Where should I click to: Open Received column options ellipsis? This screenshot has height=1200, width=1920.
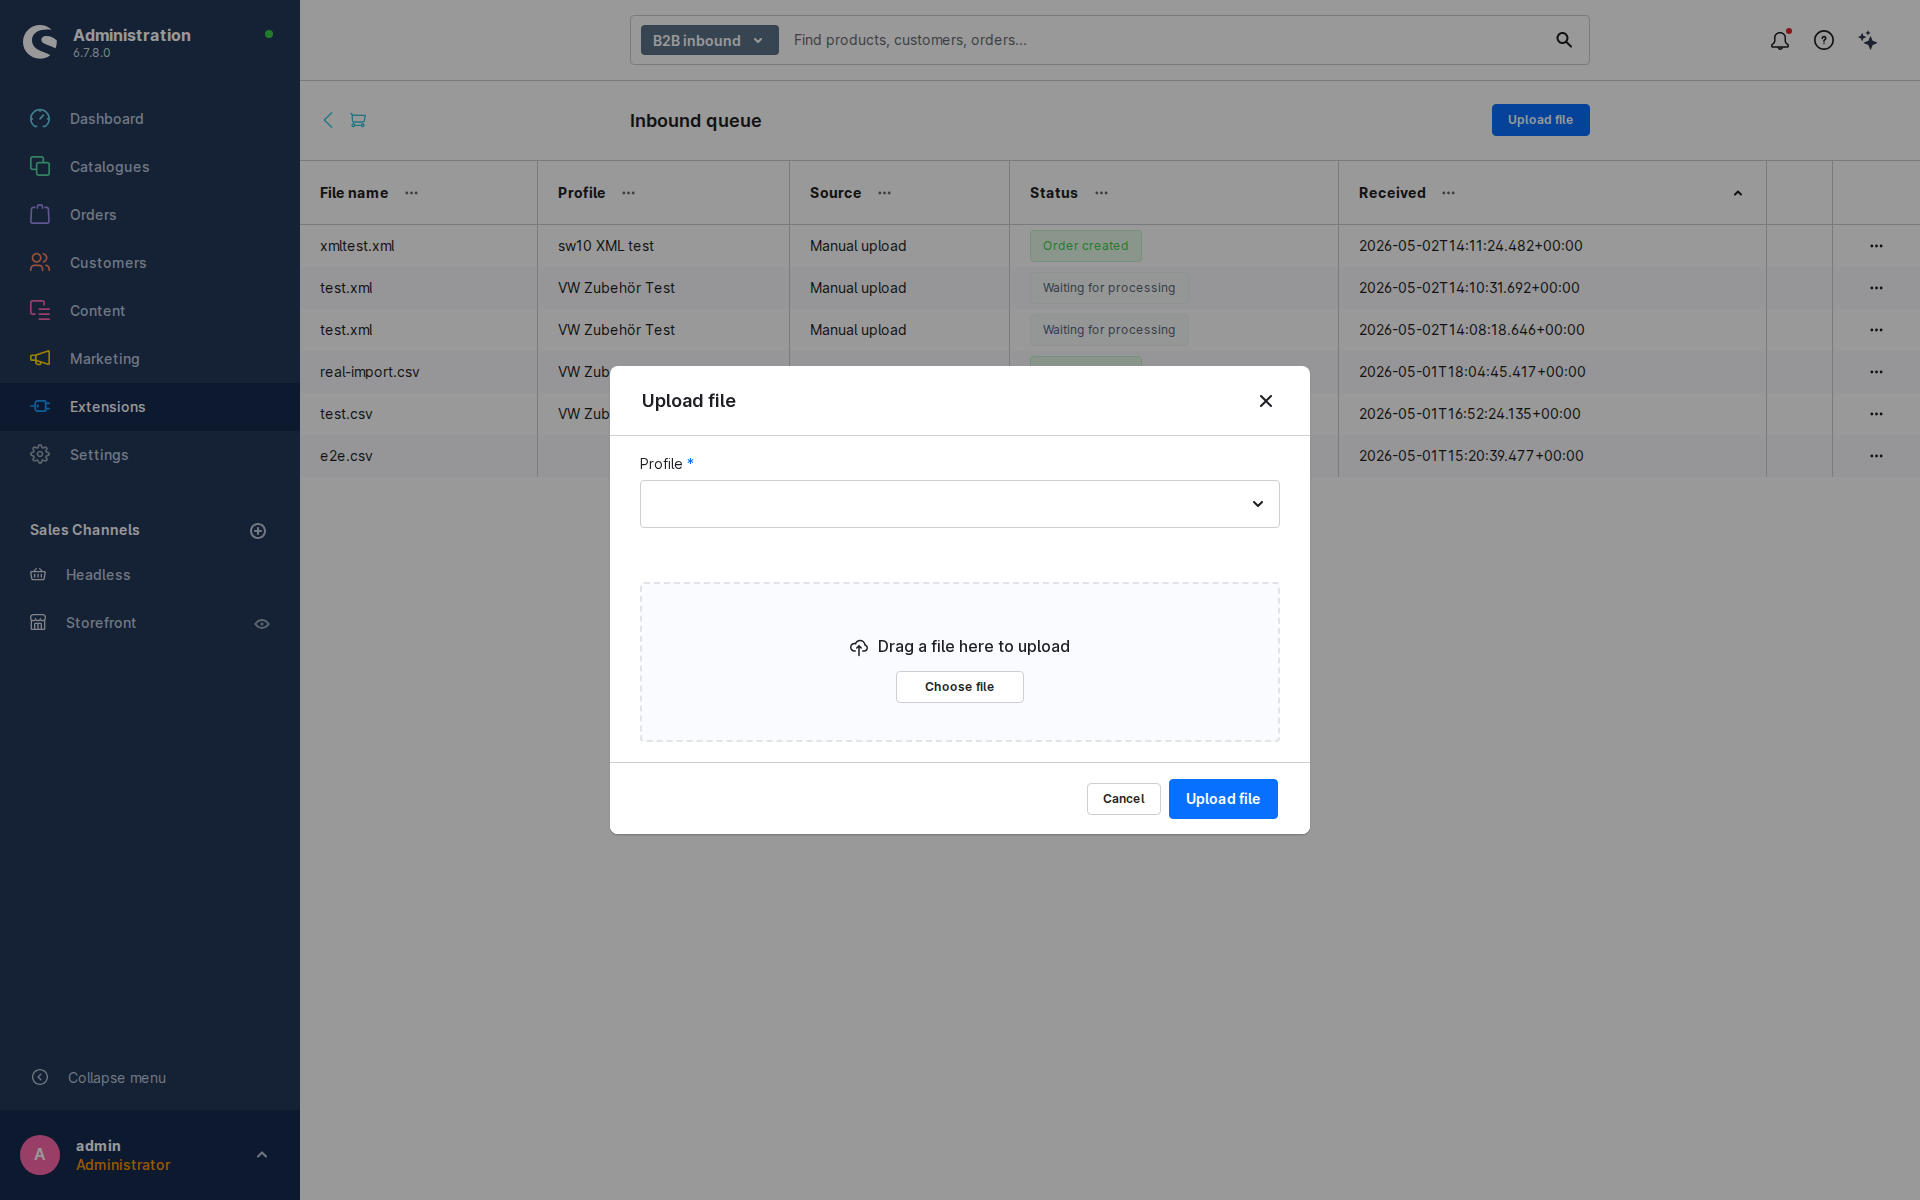(x=1449, y=193)
